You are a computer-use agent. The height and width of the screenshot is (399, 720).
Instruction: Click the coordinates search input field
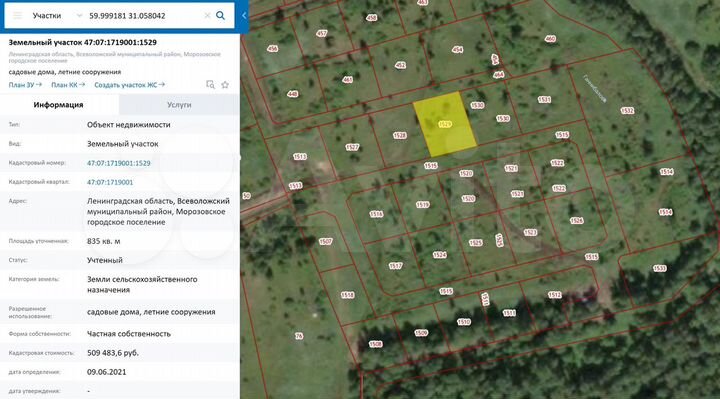click(143, 16)
